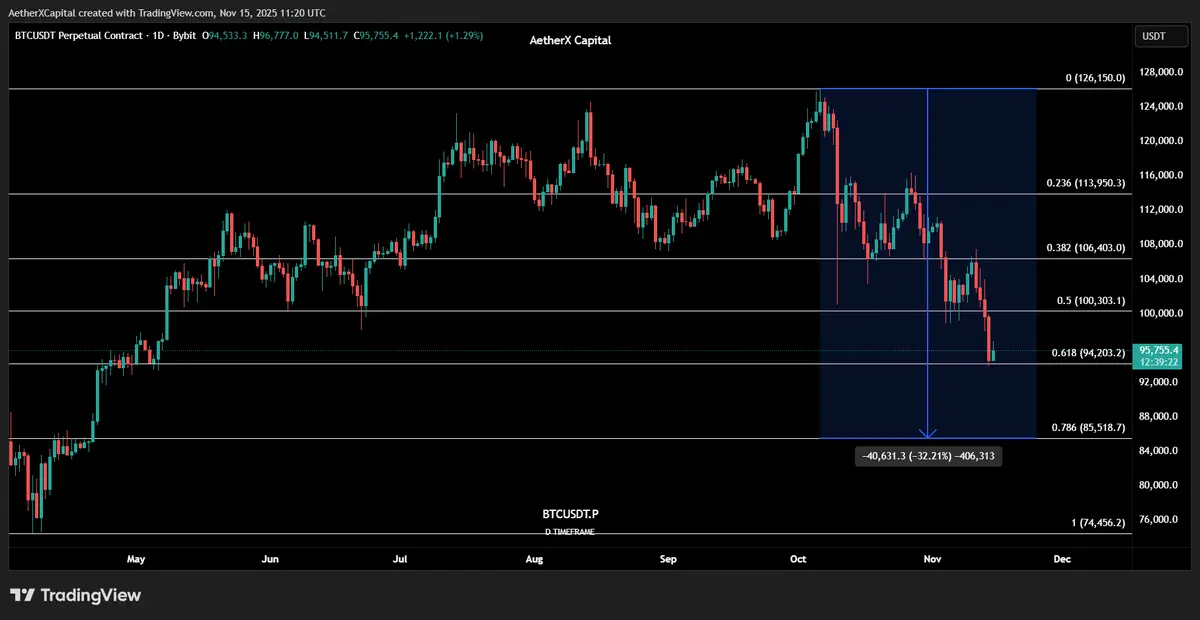Click the Dec label on time axis
Viewport: 1200px width, 620px height.
tap(1062, 560)
